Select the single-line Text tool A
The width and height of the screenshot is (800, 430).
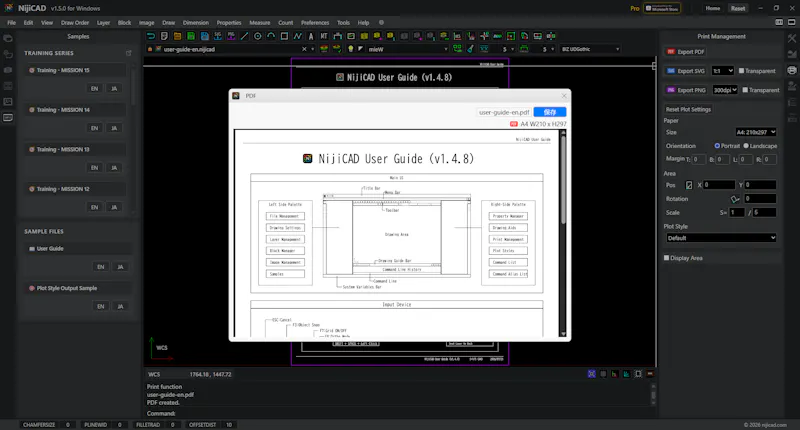tap(311, 36)
